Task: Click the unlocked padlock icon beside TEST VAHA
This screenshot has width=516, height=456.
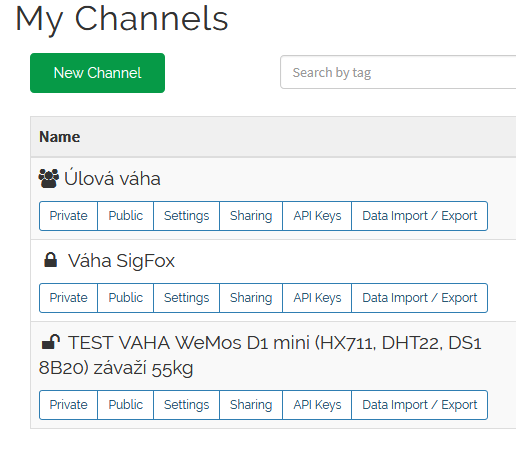Action: 51,342
